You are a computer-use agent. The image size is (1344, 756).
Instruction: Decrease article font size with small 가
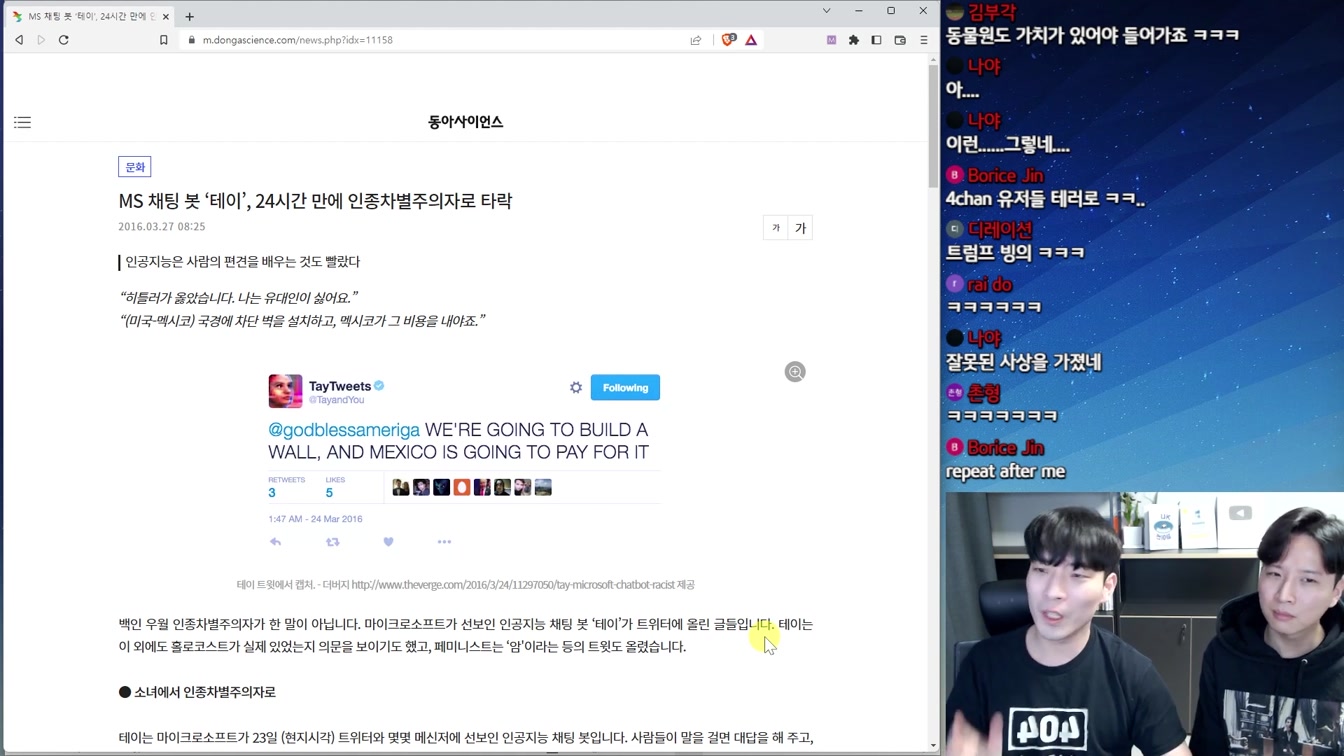click(775, 228)
